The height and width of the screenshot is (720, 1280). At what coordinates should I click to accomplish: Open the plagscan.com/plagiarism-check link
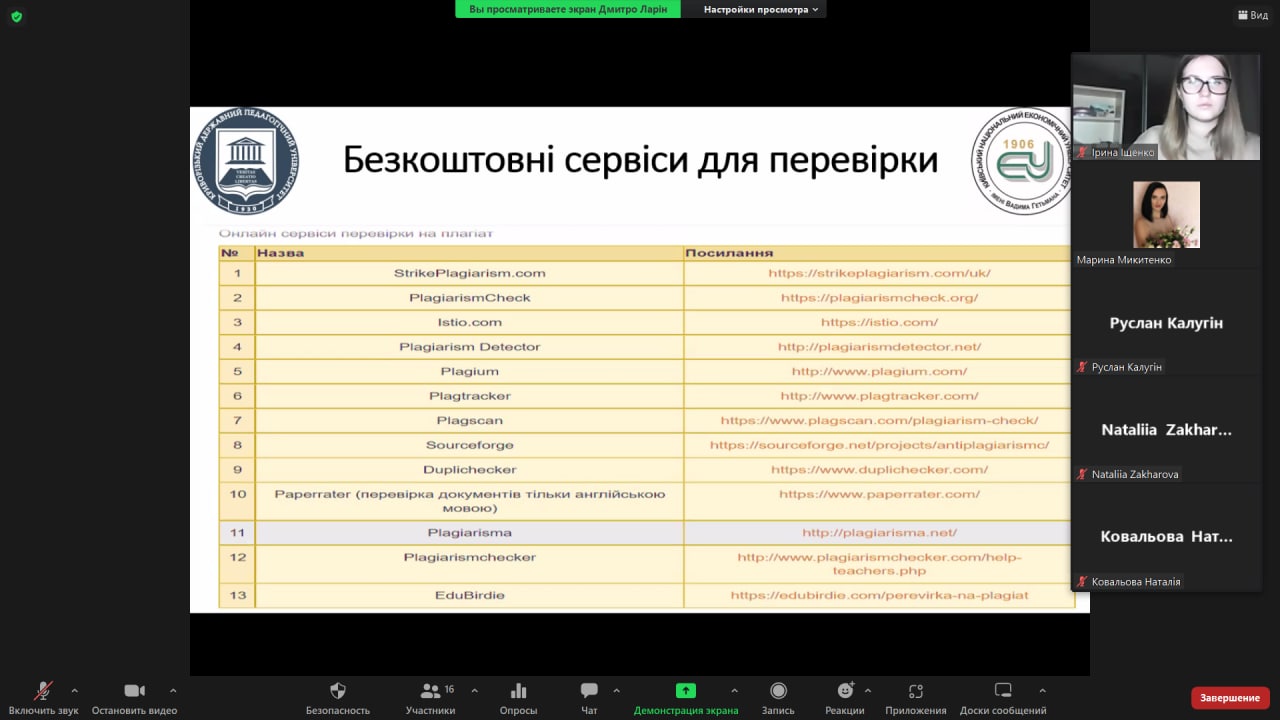pyautogui.click(x=879, y=421)
